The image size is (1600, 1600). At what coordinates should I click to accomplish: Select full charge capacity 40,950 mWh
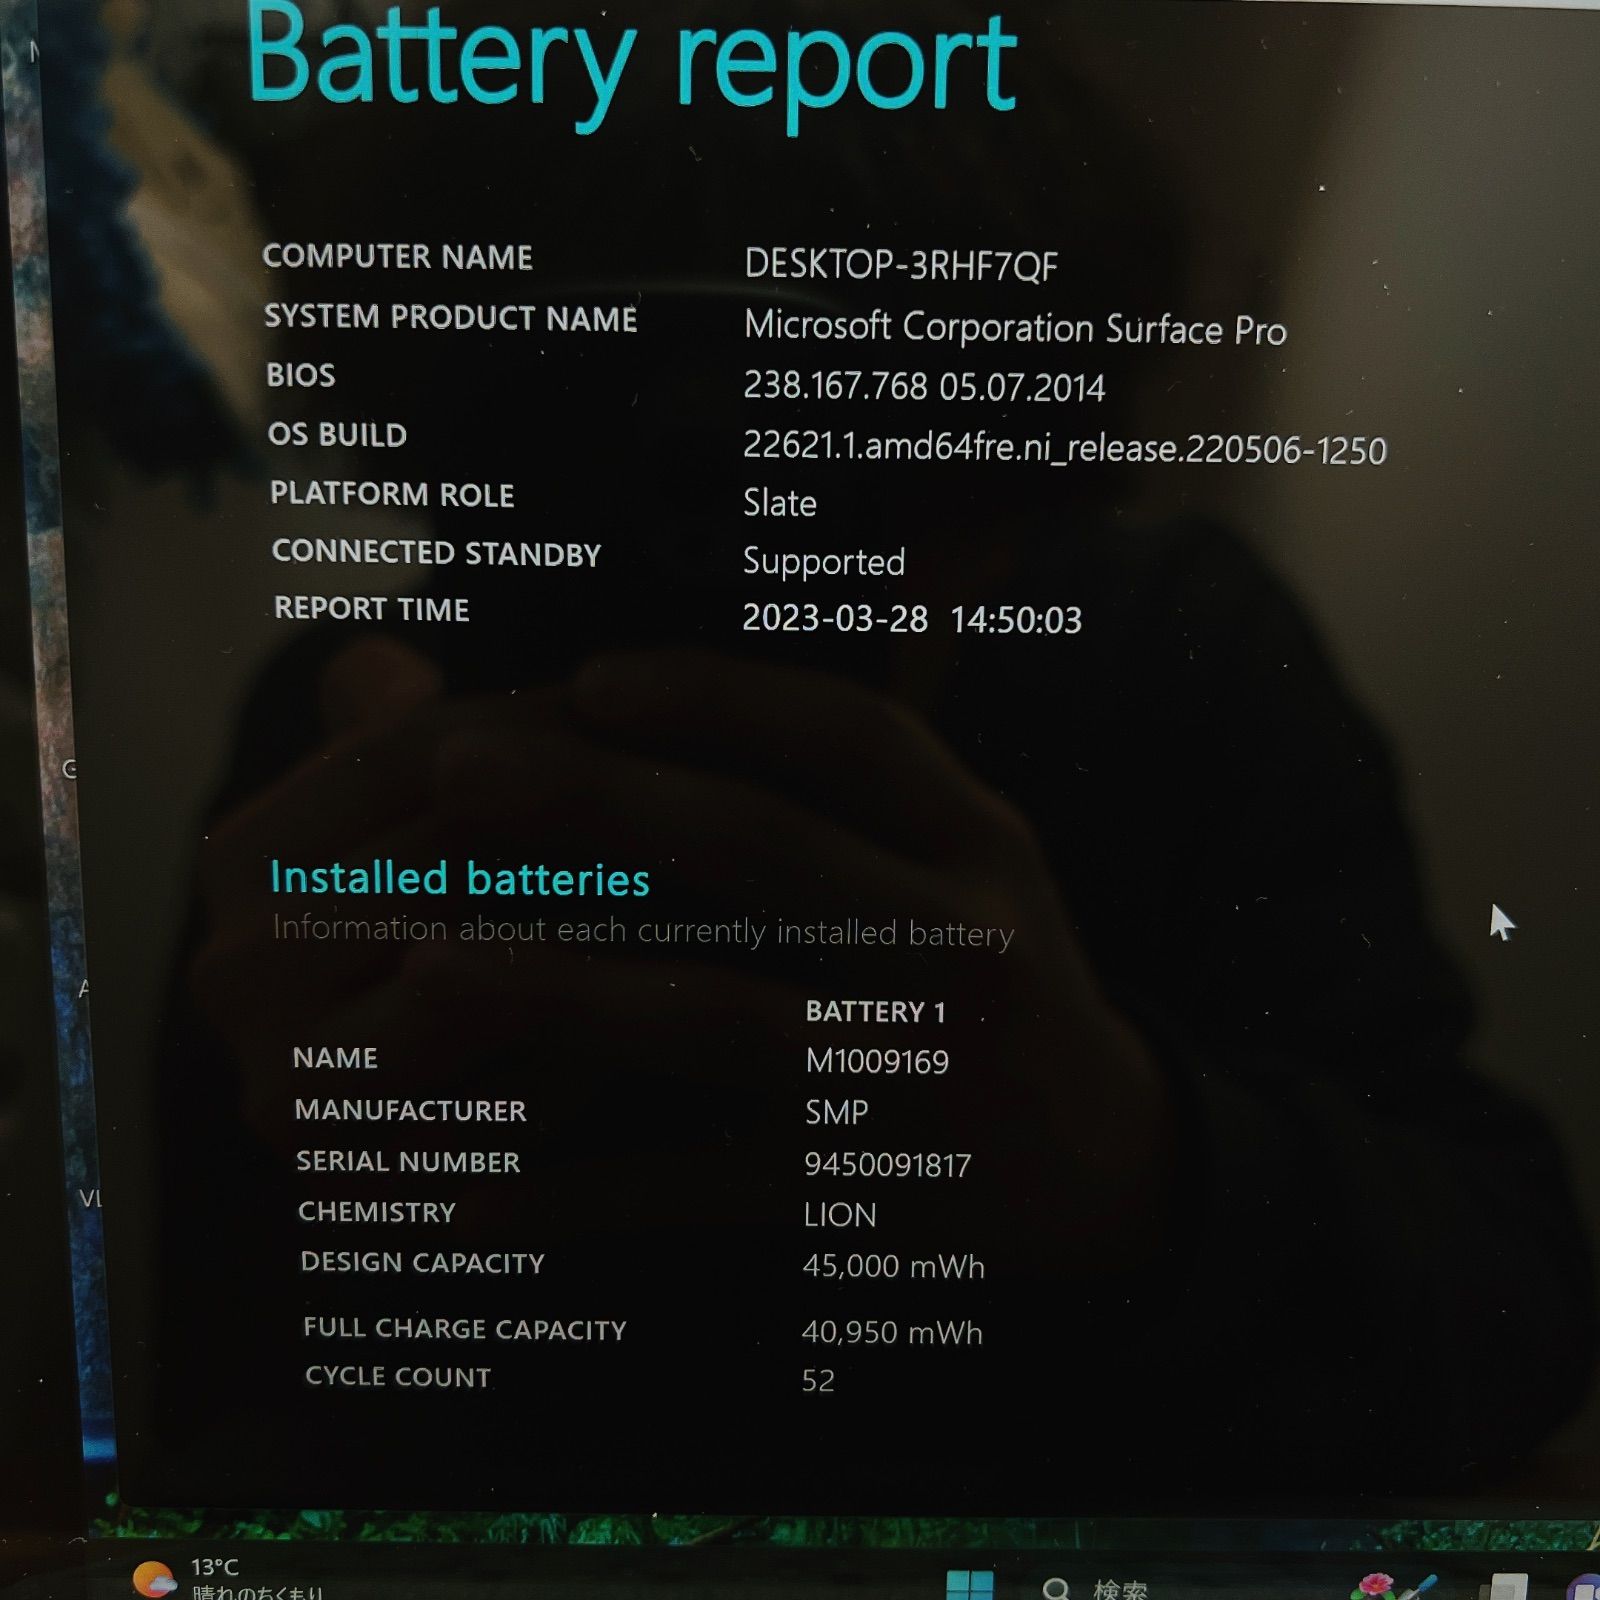[x=892, y=1332]
